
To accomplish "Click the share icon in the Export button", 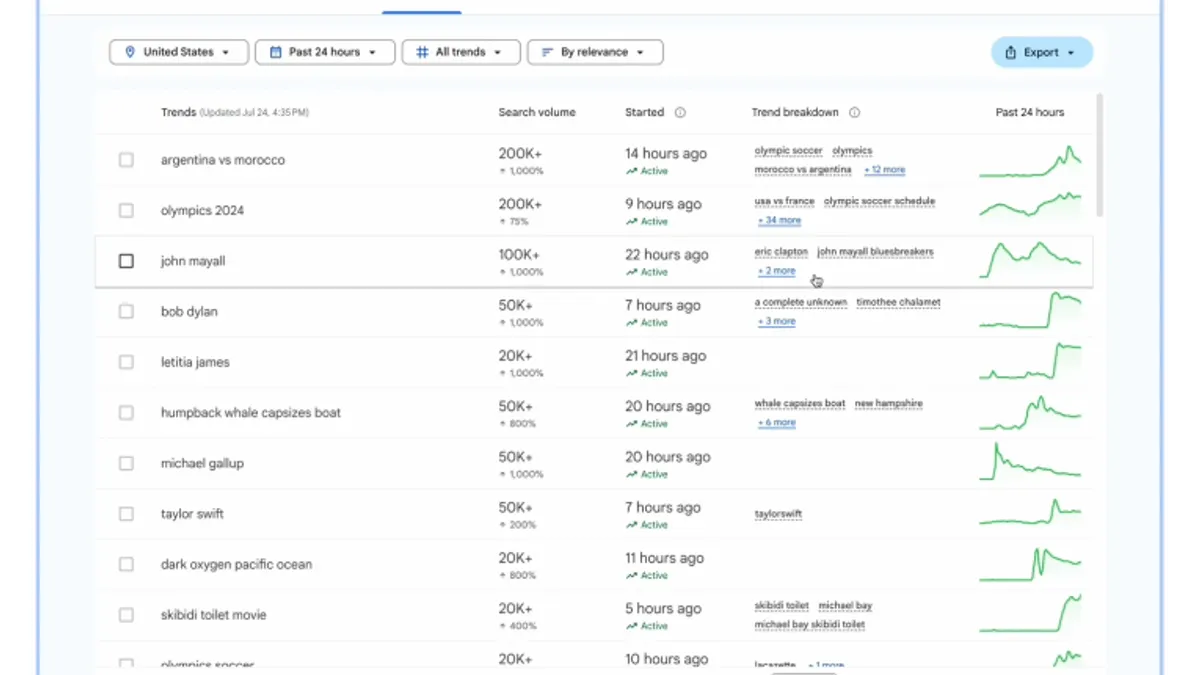I will [x=1011, y=52].
